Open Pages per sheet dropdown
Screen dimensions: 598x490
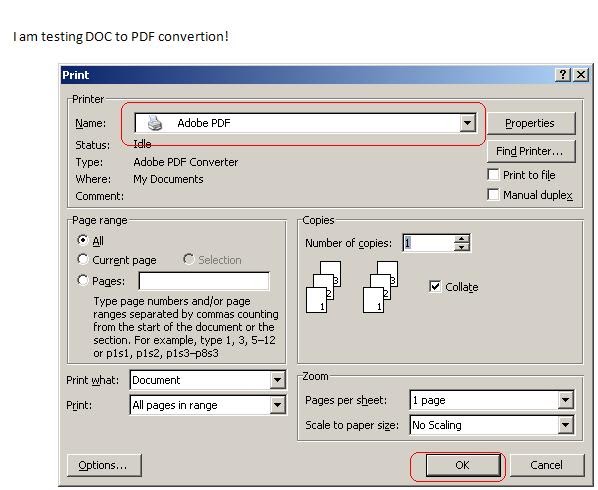point(566,400)
